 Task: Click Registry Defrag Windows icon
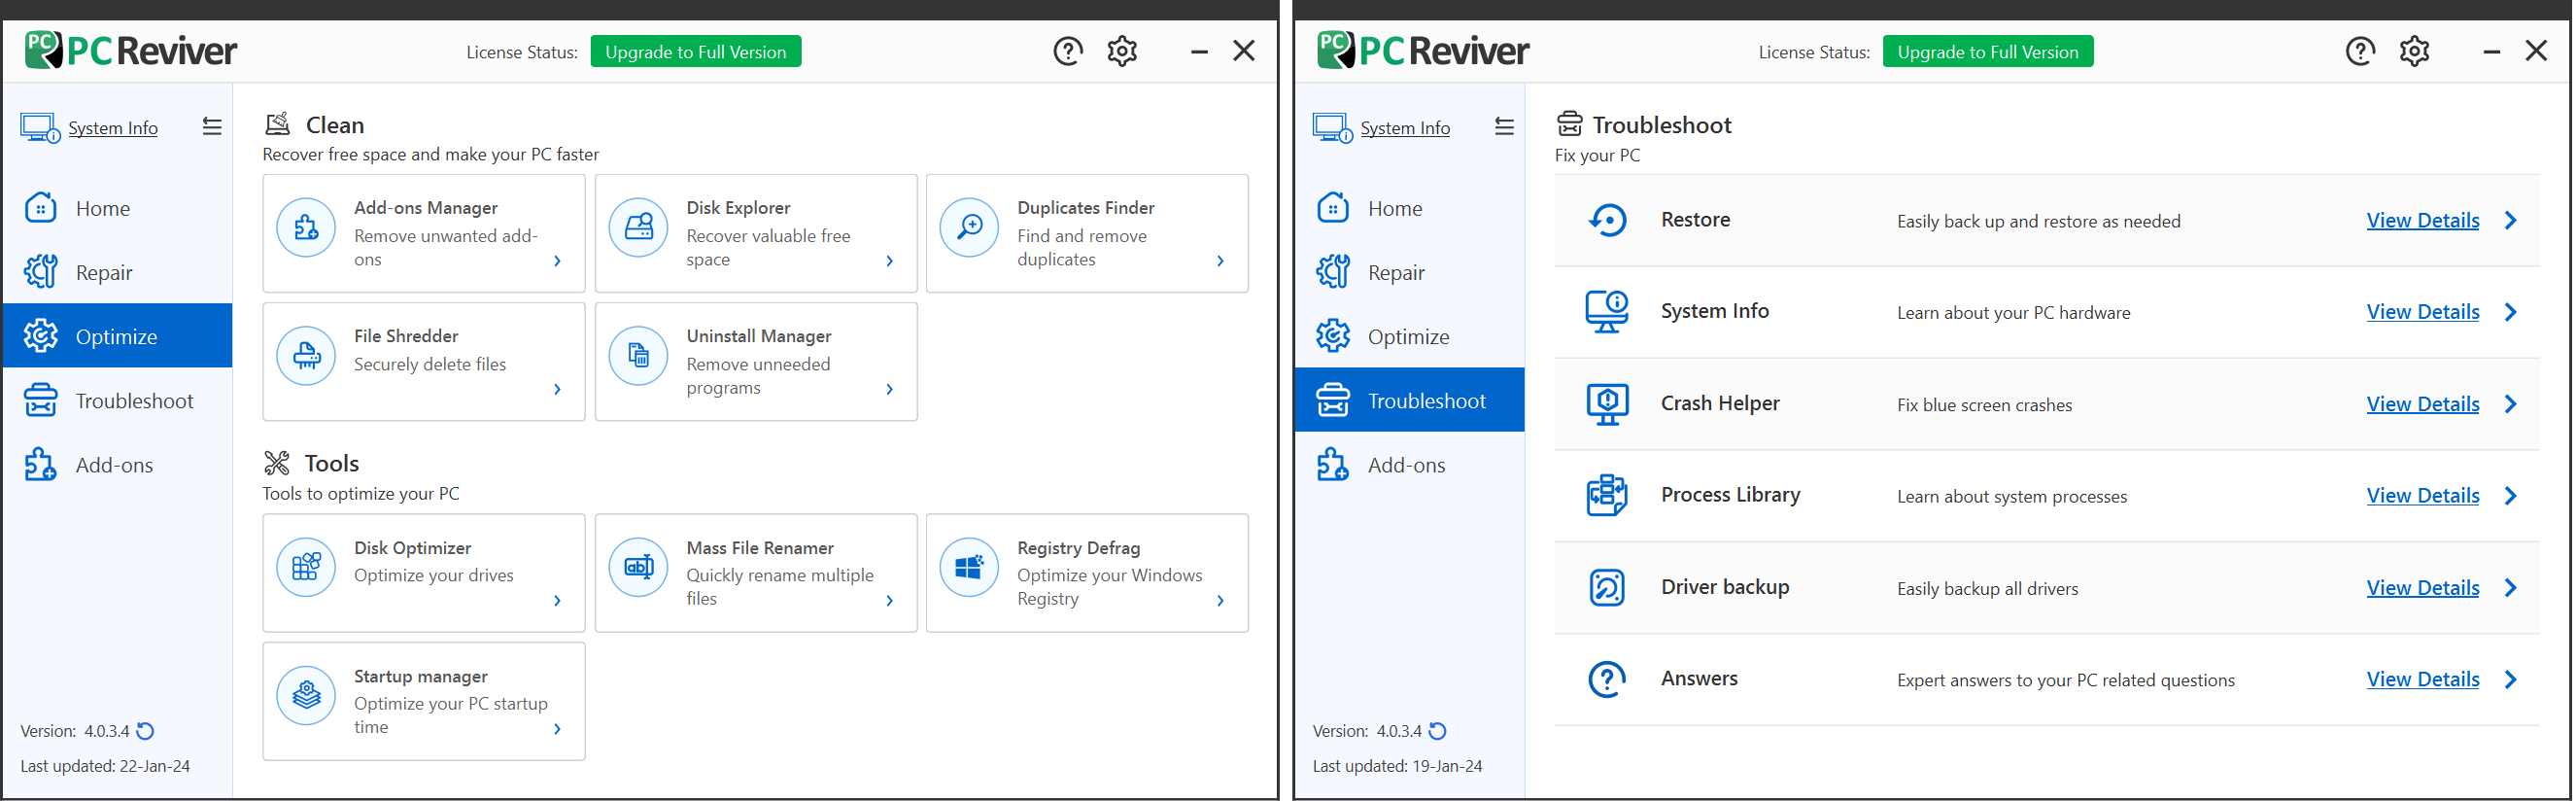coord(969,567)
